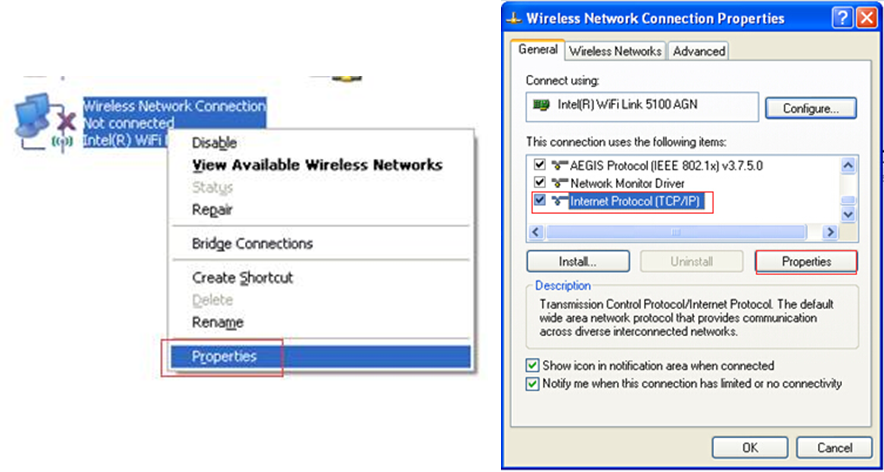Screen dimensions: 884x472
Task: Click the Wireless Network Connection adapter icon
Action: coord(44,122)
